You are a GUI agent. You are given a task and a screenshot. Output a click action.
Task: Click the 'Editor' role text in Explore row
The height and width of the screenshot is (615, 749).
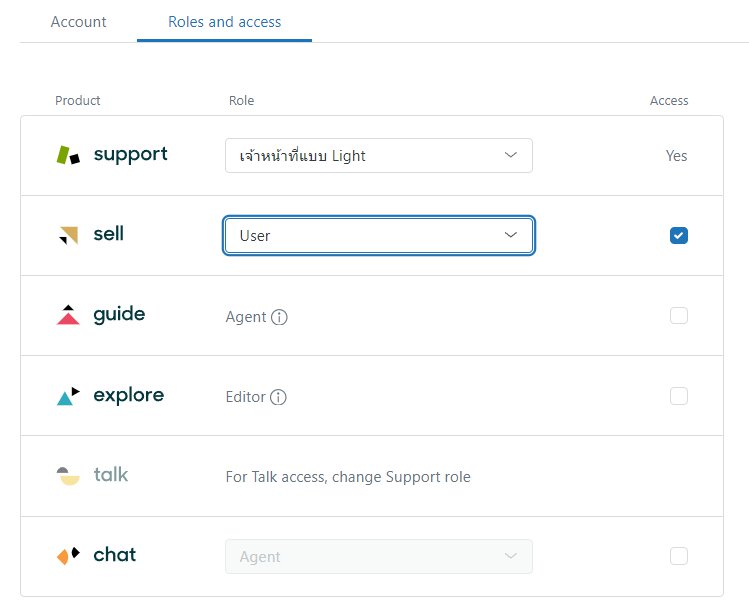click(x=246, y=397)
